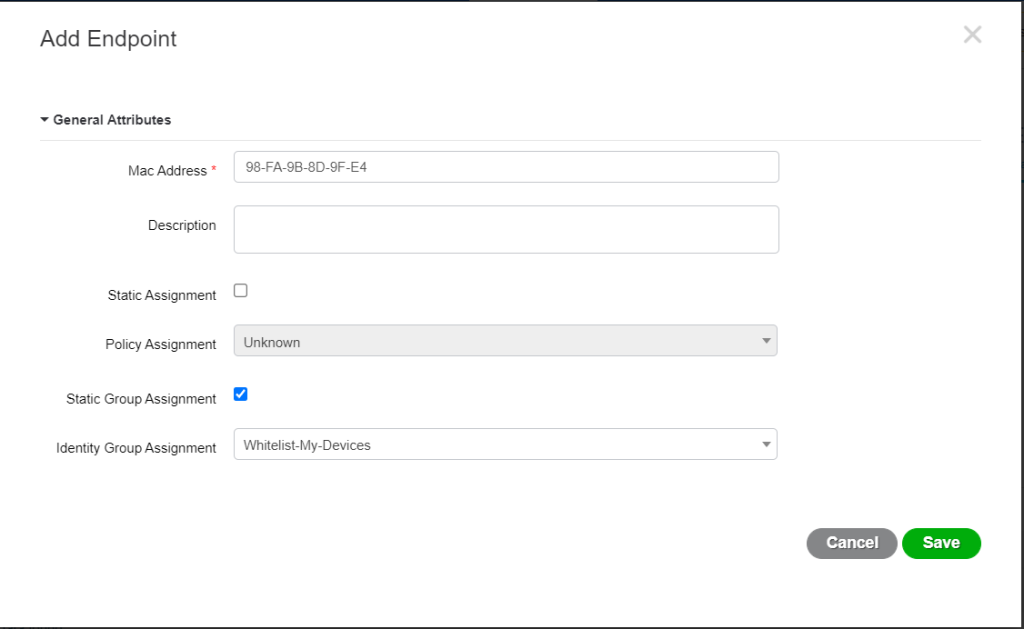Click the Static Assignment label

tap(162, 295)
